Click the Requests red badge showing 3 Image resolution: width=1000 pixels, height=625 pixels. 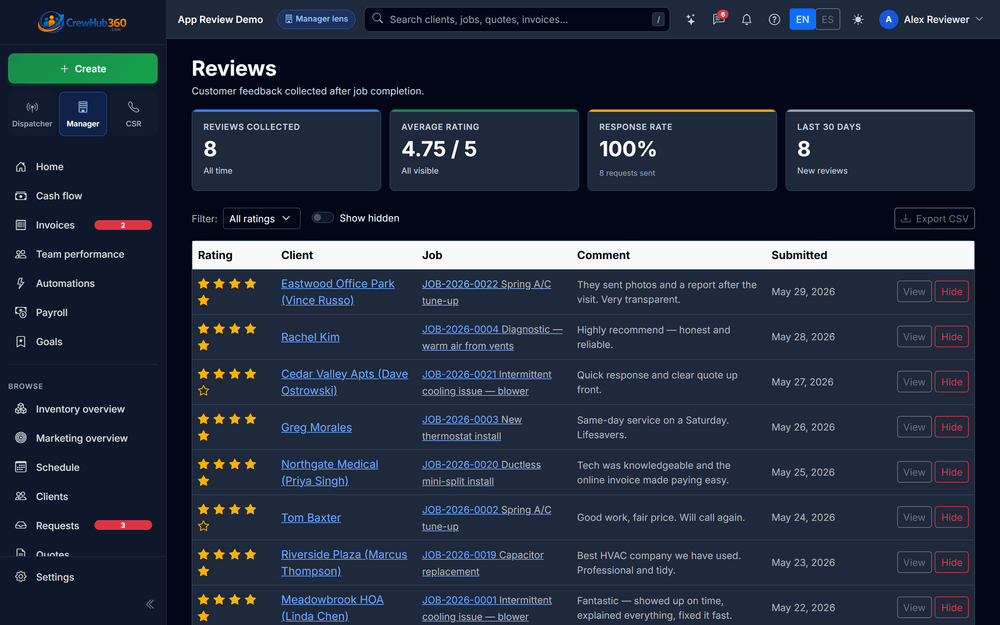[x=123, y=526]
